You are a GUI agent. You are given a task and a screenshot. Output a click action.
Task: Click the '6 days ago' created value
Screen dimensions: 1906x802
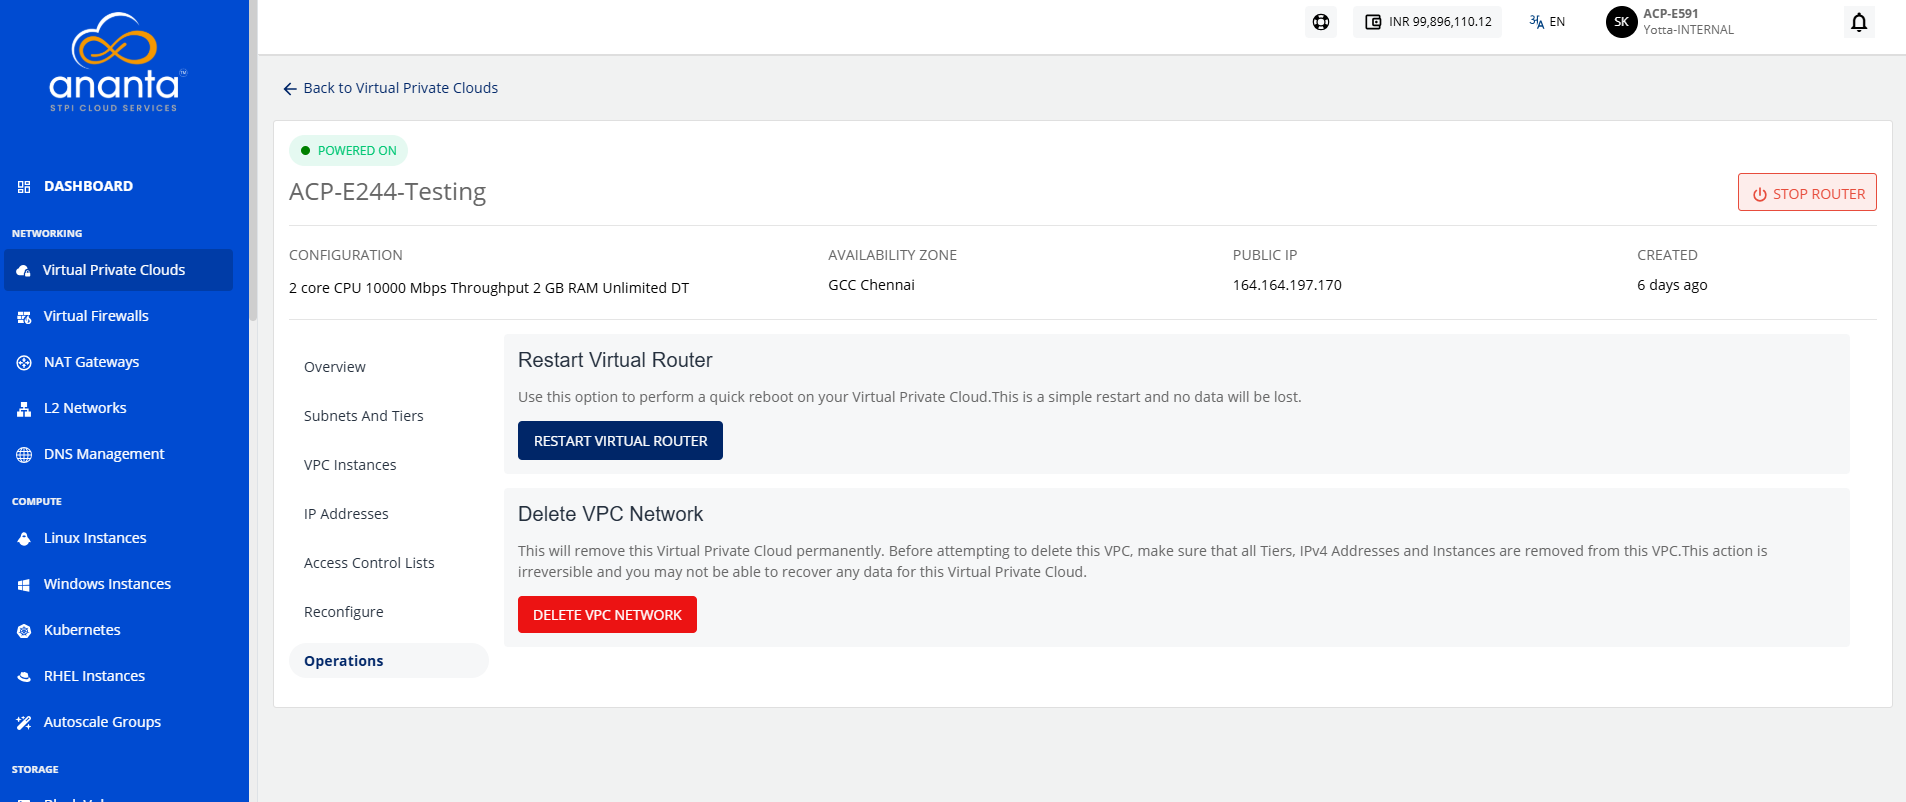[1672, 285]
